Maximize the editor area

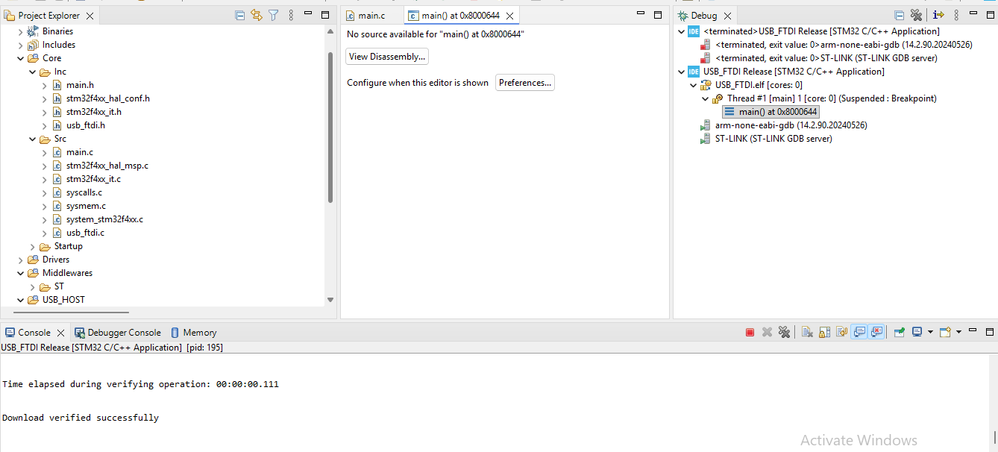click(659, 15)
